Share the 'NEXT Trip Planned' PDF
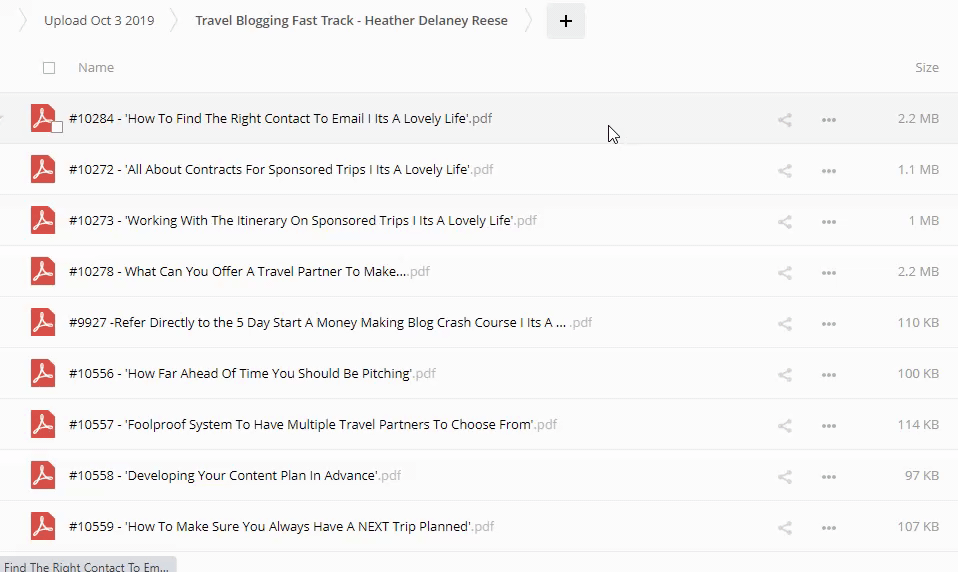Image resolution: width=958 pixels, height=572 pixels. tap(785, 527)
